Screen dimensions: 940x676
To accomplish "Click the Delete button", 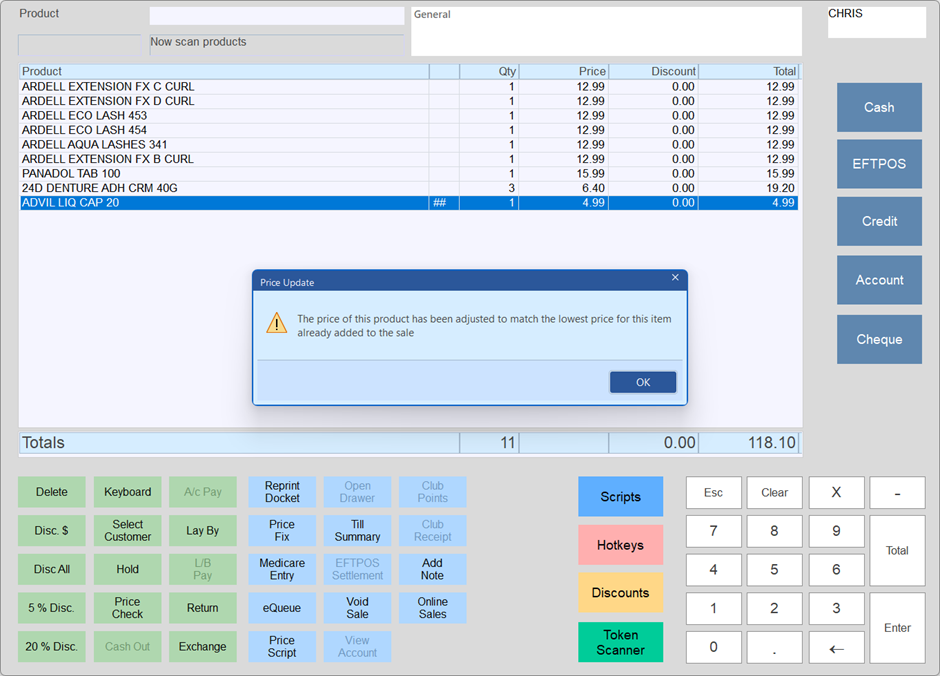I will click(52, 492).
